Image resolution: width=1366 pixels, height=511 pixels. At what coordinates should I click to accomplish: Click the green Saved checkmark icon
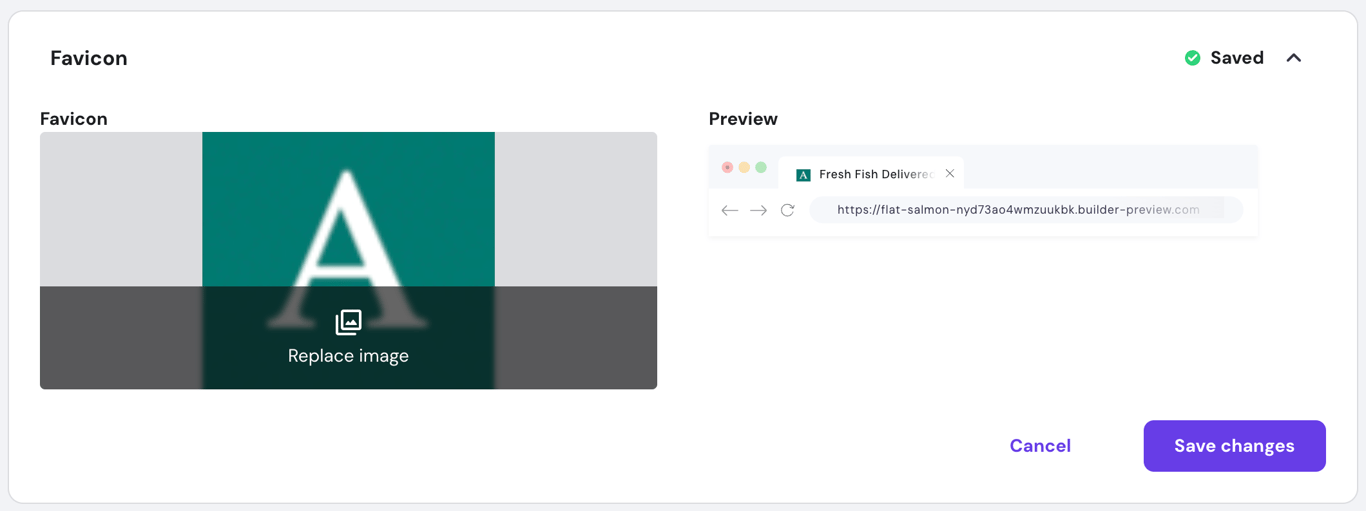[x=1192, y=58]
